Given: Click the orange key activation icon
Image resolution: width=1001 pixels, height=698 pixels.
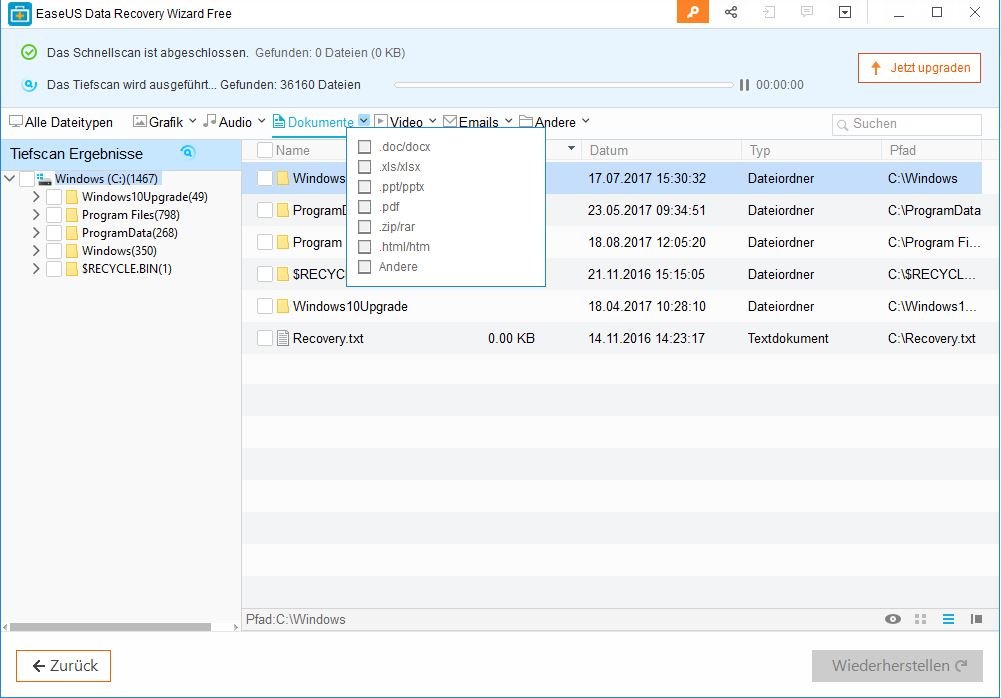Looking at the screenshot, I should (692, 12).
